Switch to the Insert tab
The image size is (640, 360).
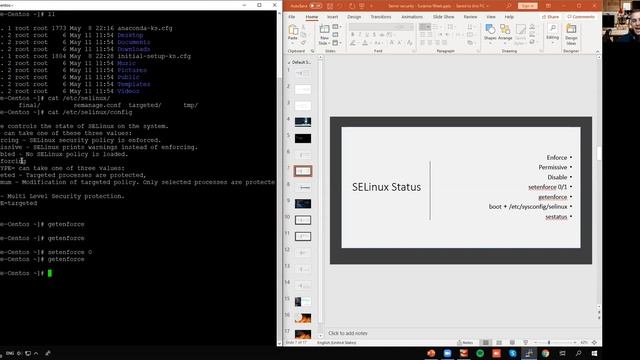click(333, 17)
